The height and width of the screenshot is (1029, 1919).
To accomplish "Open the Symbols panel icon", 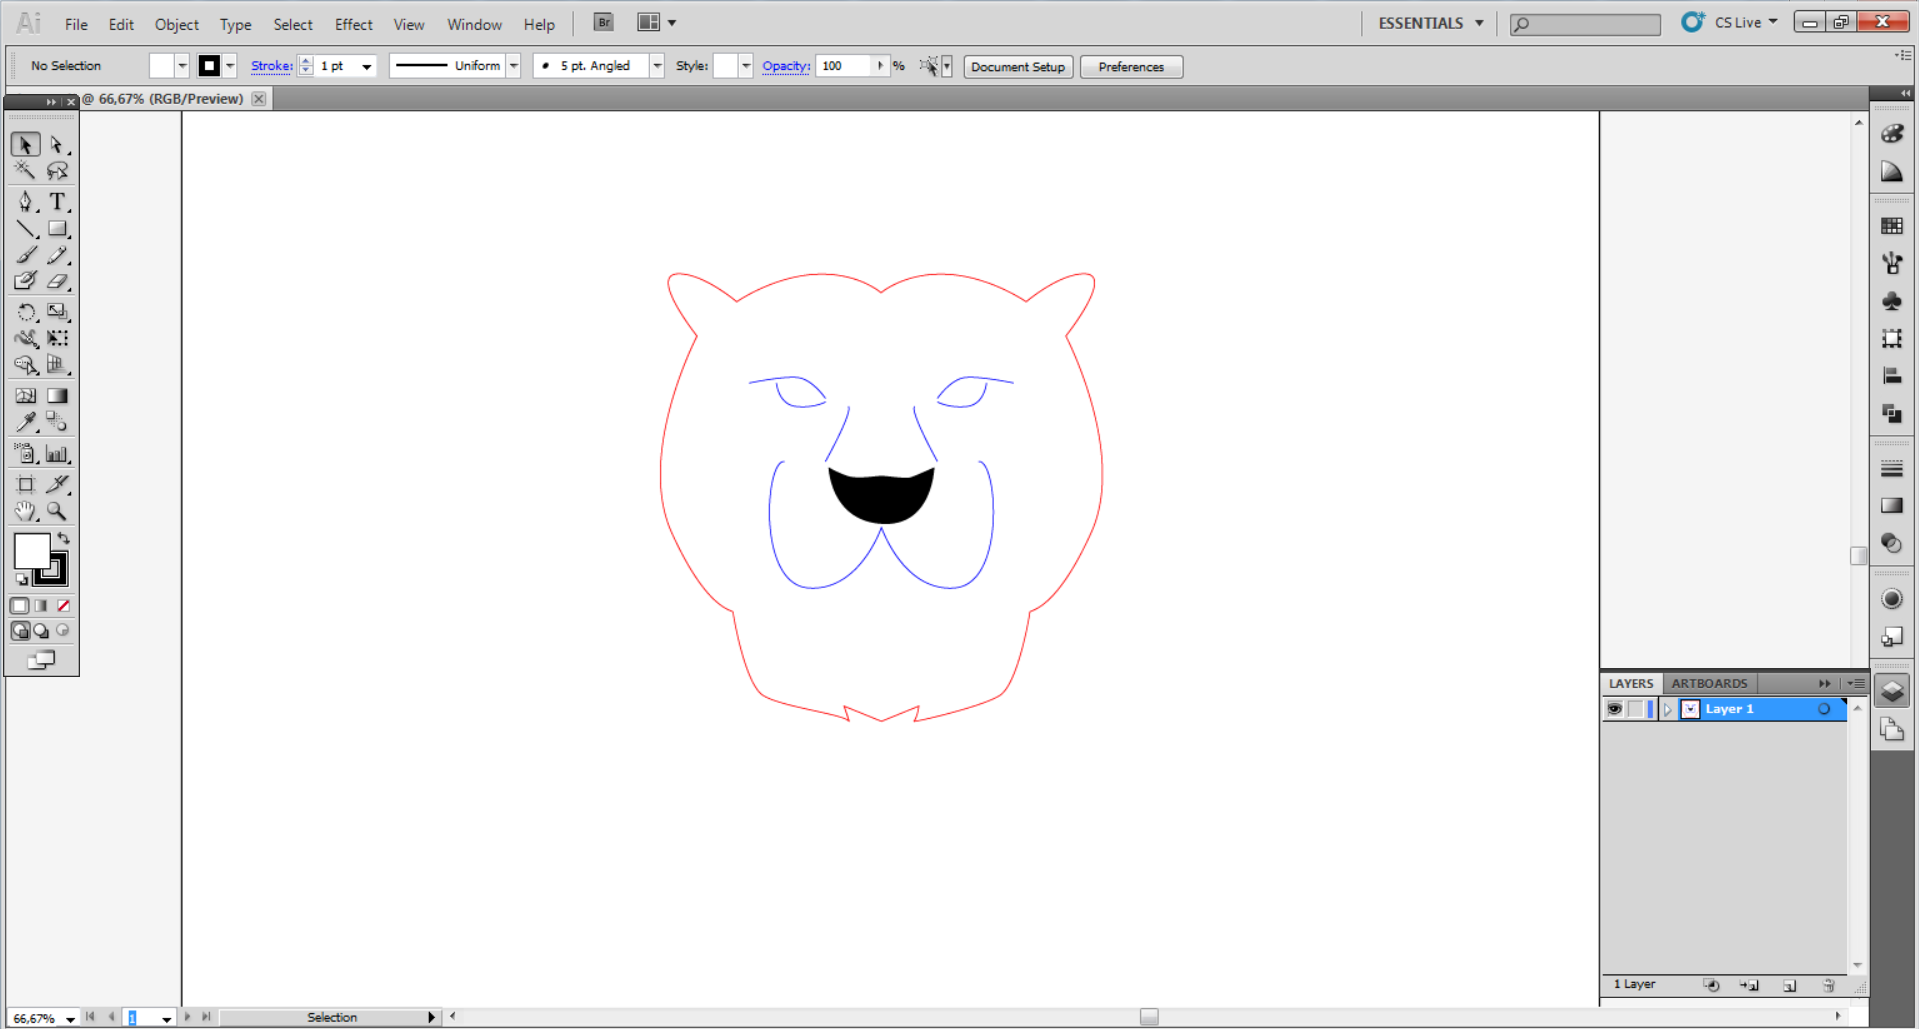I will tap(1892, 301).
